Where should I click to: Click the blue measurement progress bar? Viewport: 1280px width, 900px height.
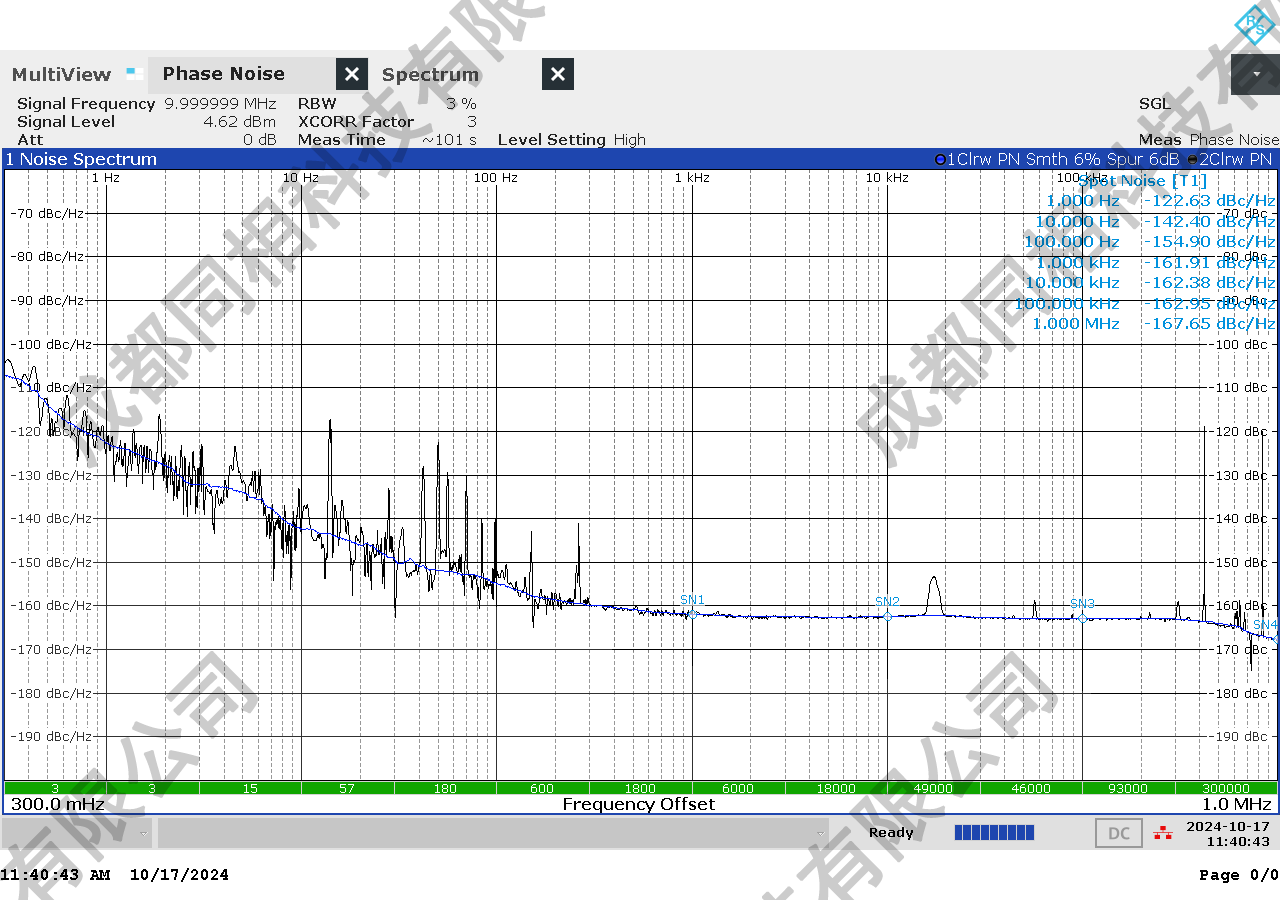coord(994,832)
